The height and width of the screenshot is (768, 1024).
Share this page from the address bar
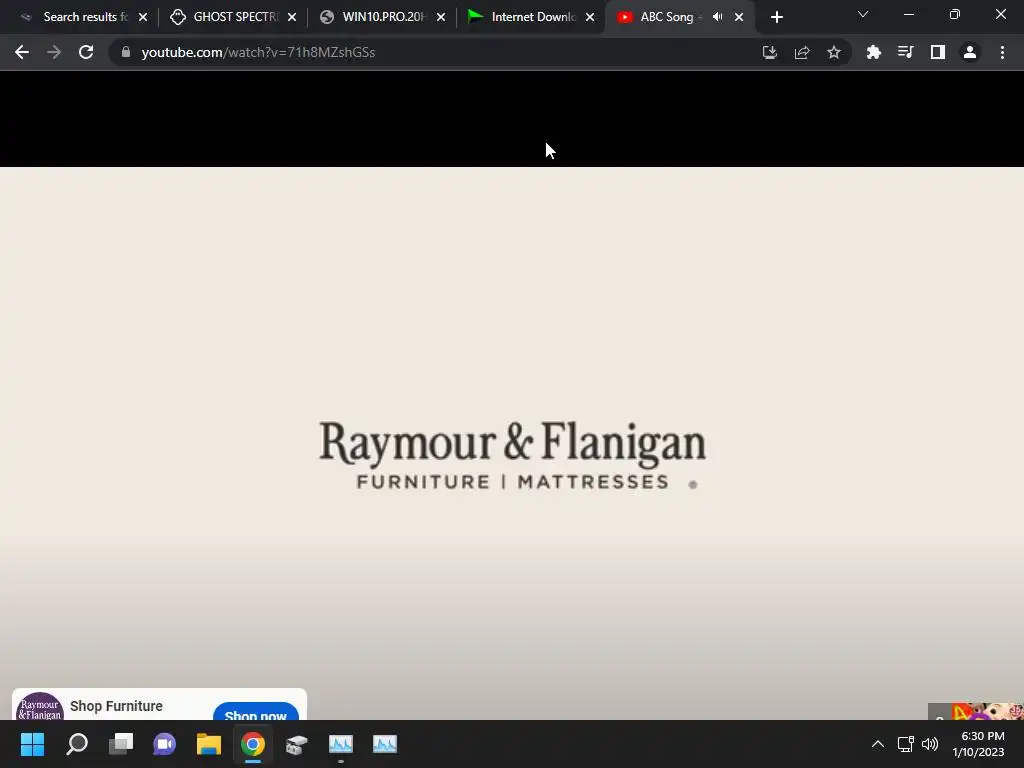pos(802,52)
